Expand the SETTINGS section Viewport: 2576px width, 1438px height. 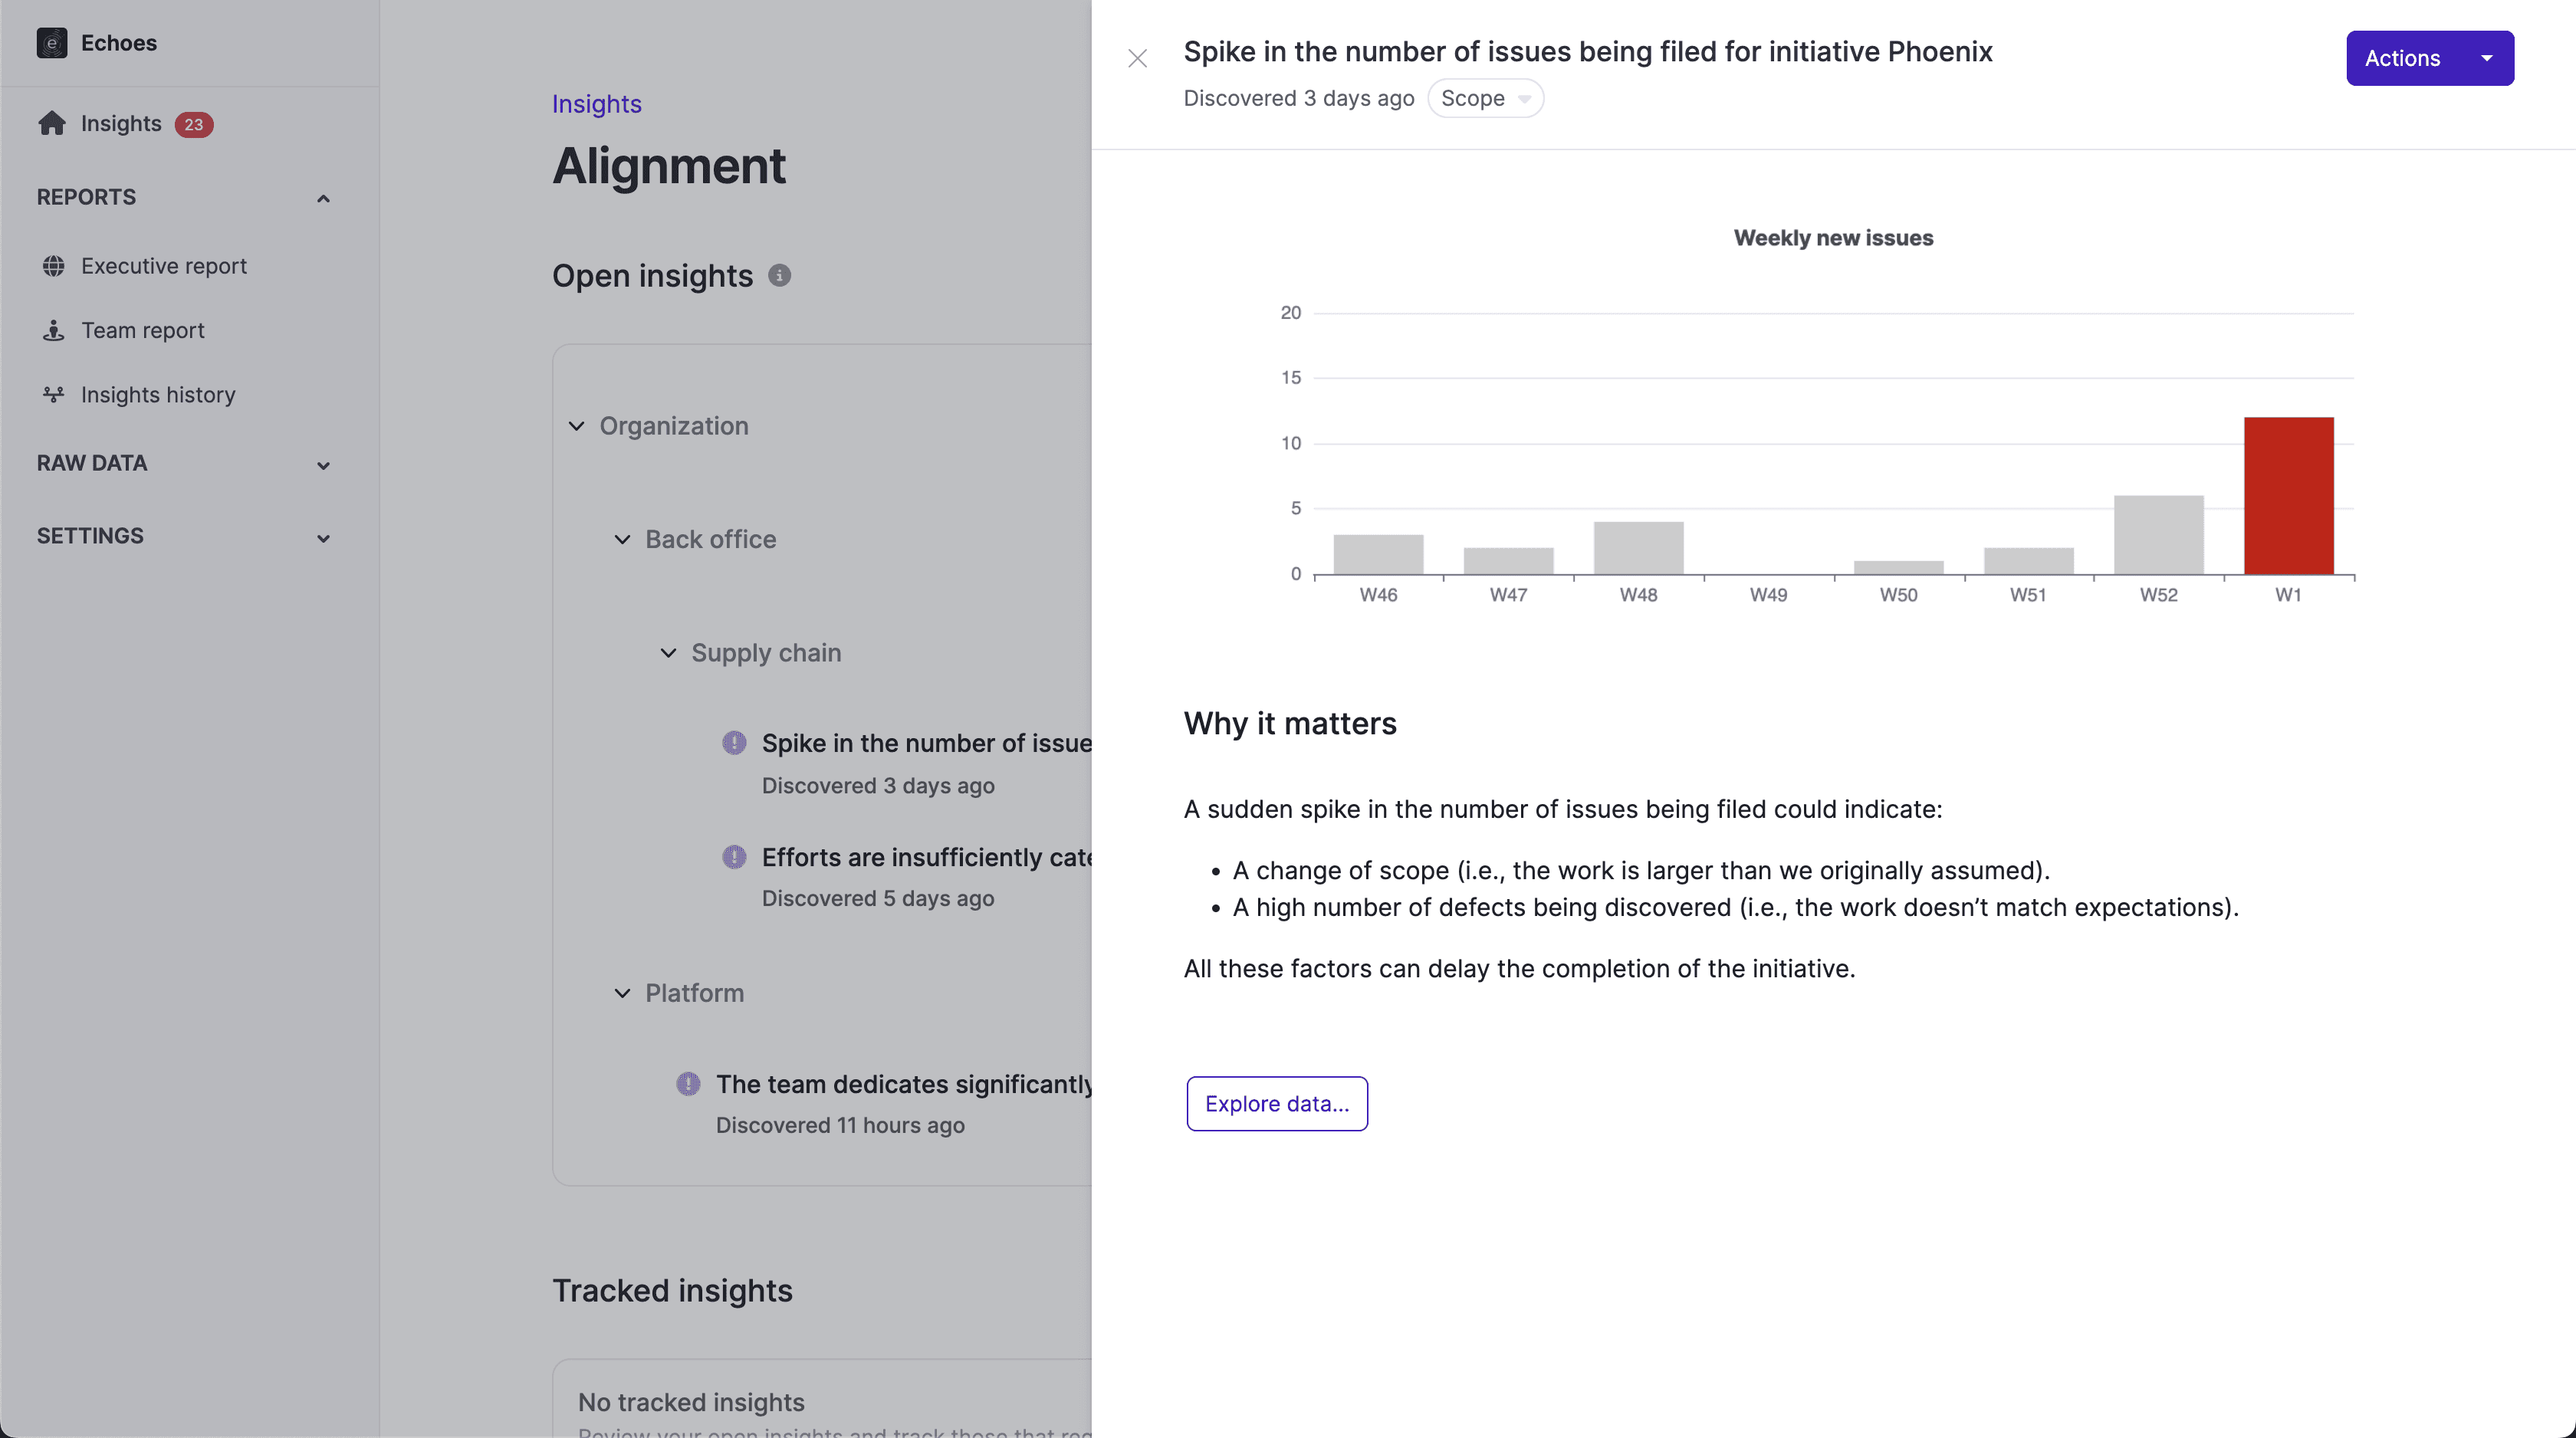pyautogui.click(x=323, y=538)
